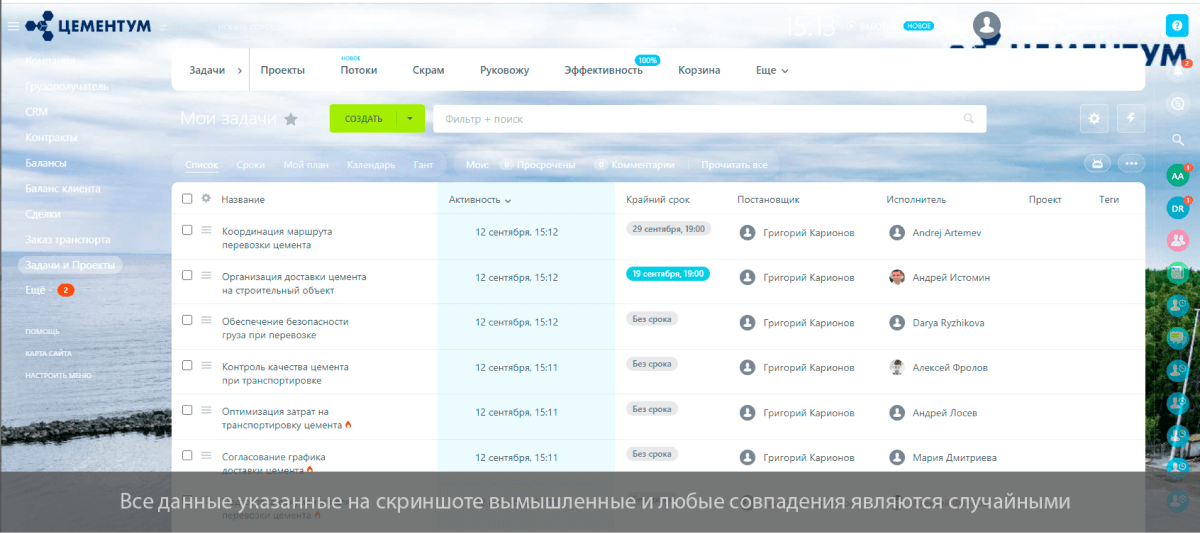Screen dimensions: 1200x533
Task: Open Сделки in the left sidebar
Action: pyautogui.click(x=43, y=214)
